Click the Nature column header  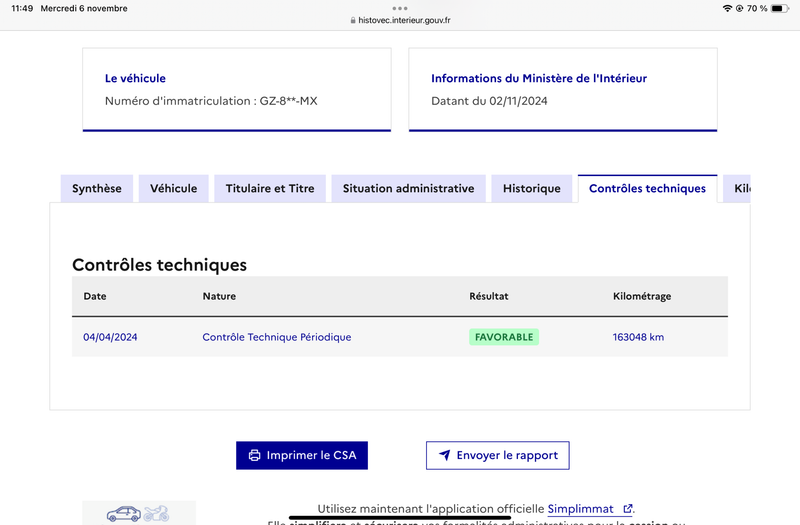[x=219, y=296]
